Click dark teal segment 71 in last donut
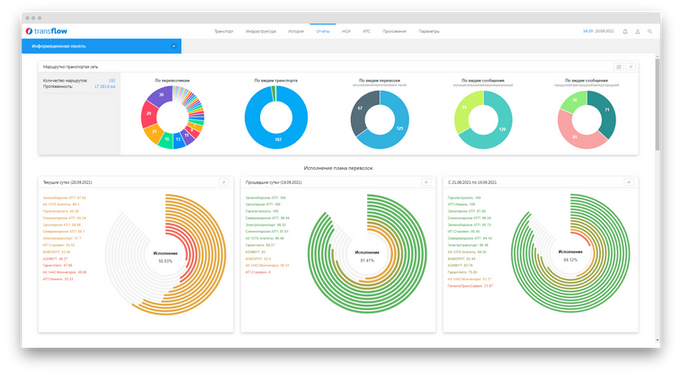The image size is (682, 379). [607, 110]
